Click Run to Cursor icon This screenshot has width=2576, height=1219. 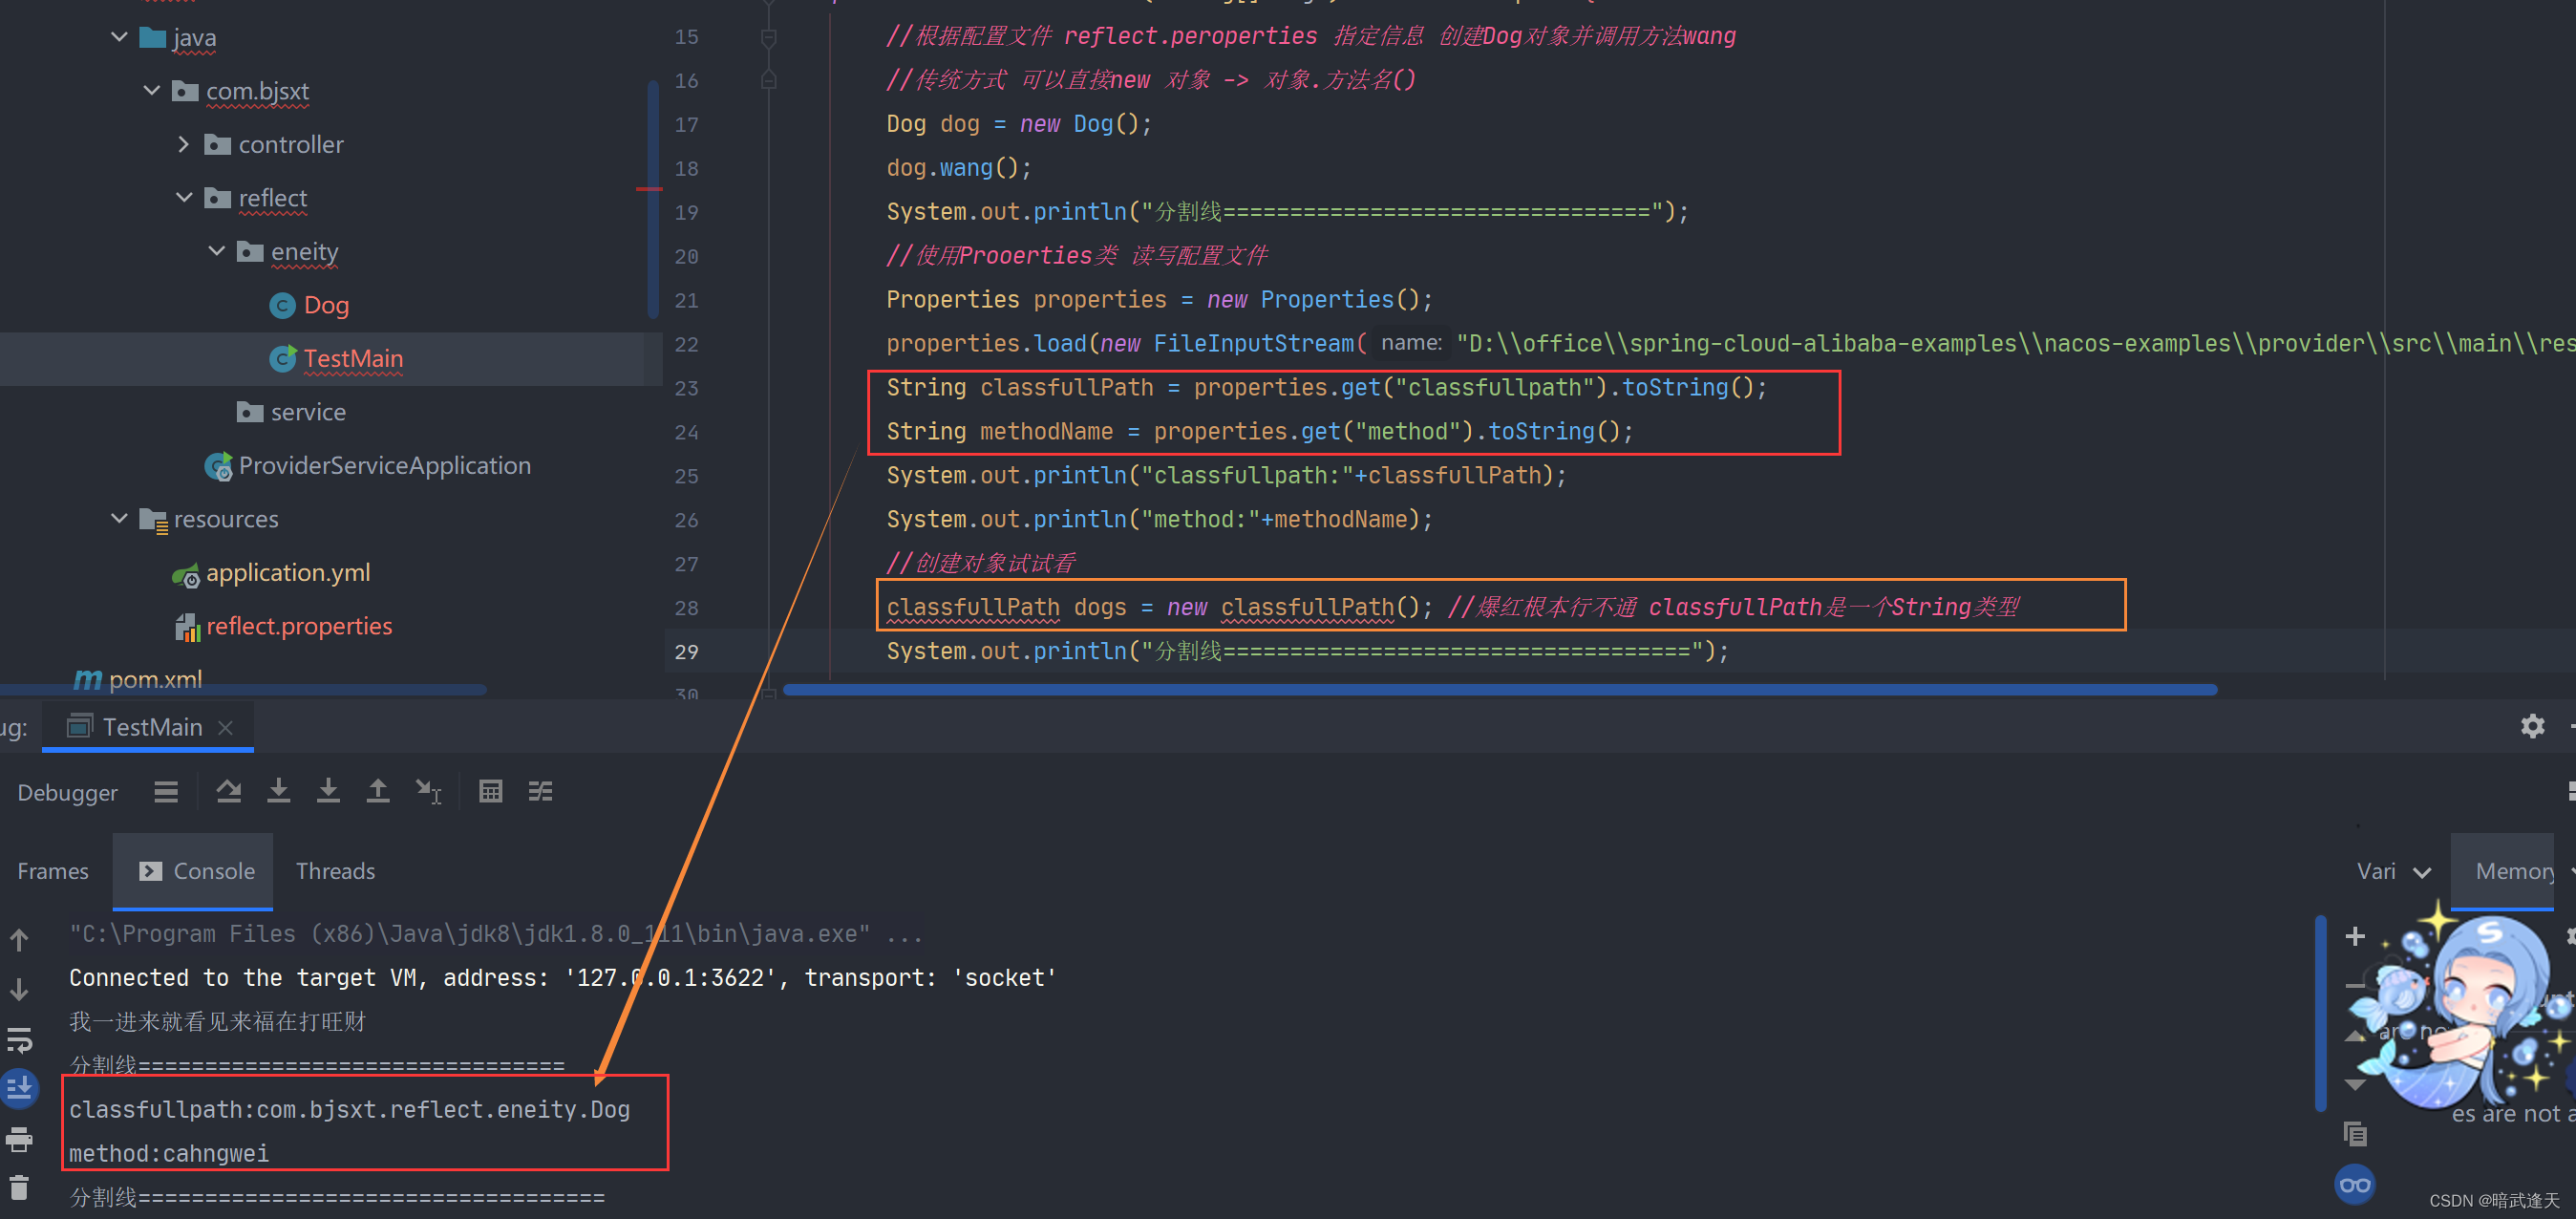[x=428, y=792]
